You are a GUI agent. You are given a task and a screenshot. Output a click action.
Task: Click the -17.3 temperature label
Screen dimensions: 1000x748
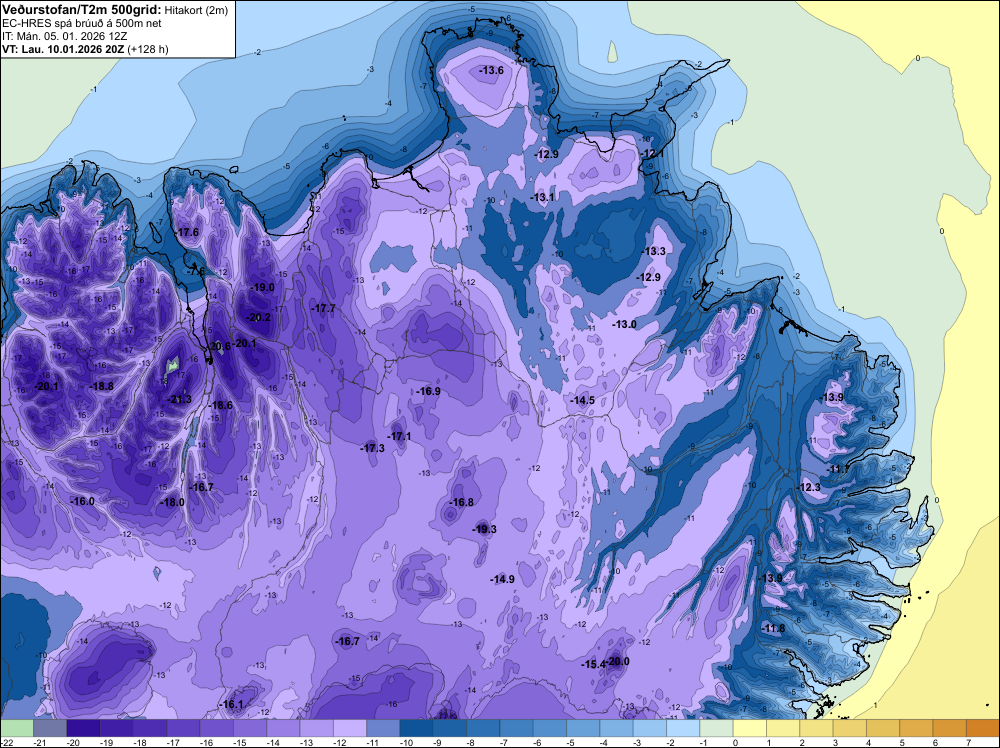[x=372, y=448]
